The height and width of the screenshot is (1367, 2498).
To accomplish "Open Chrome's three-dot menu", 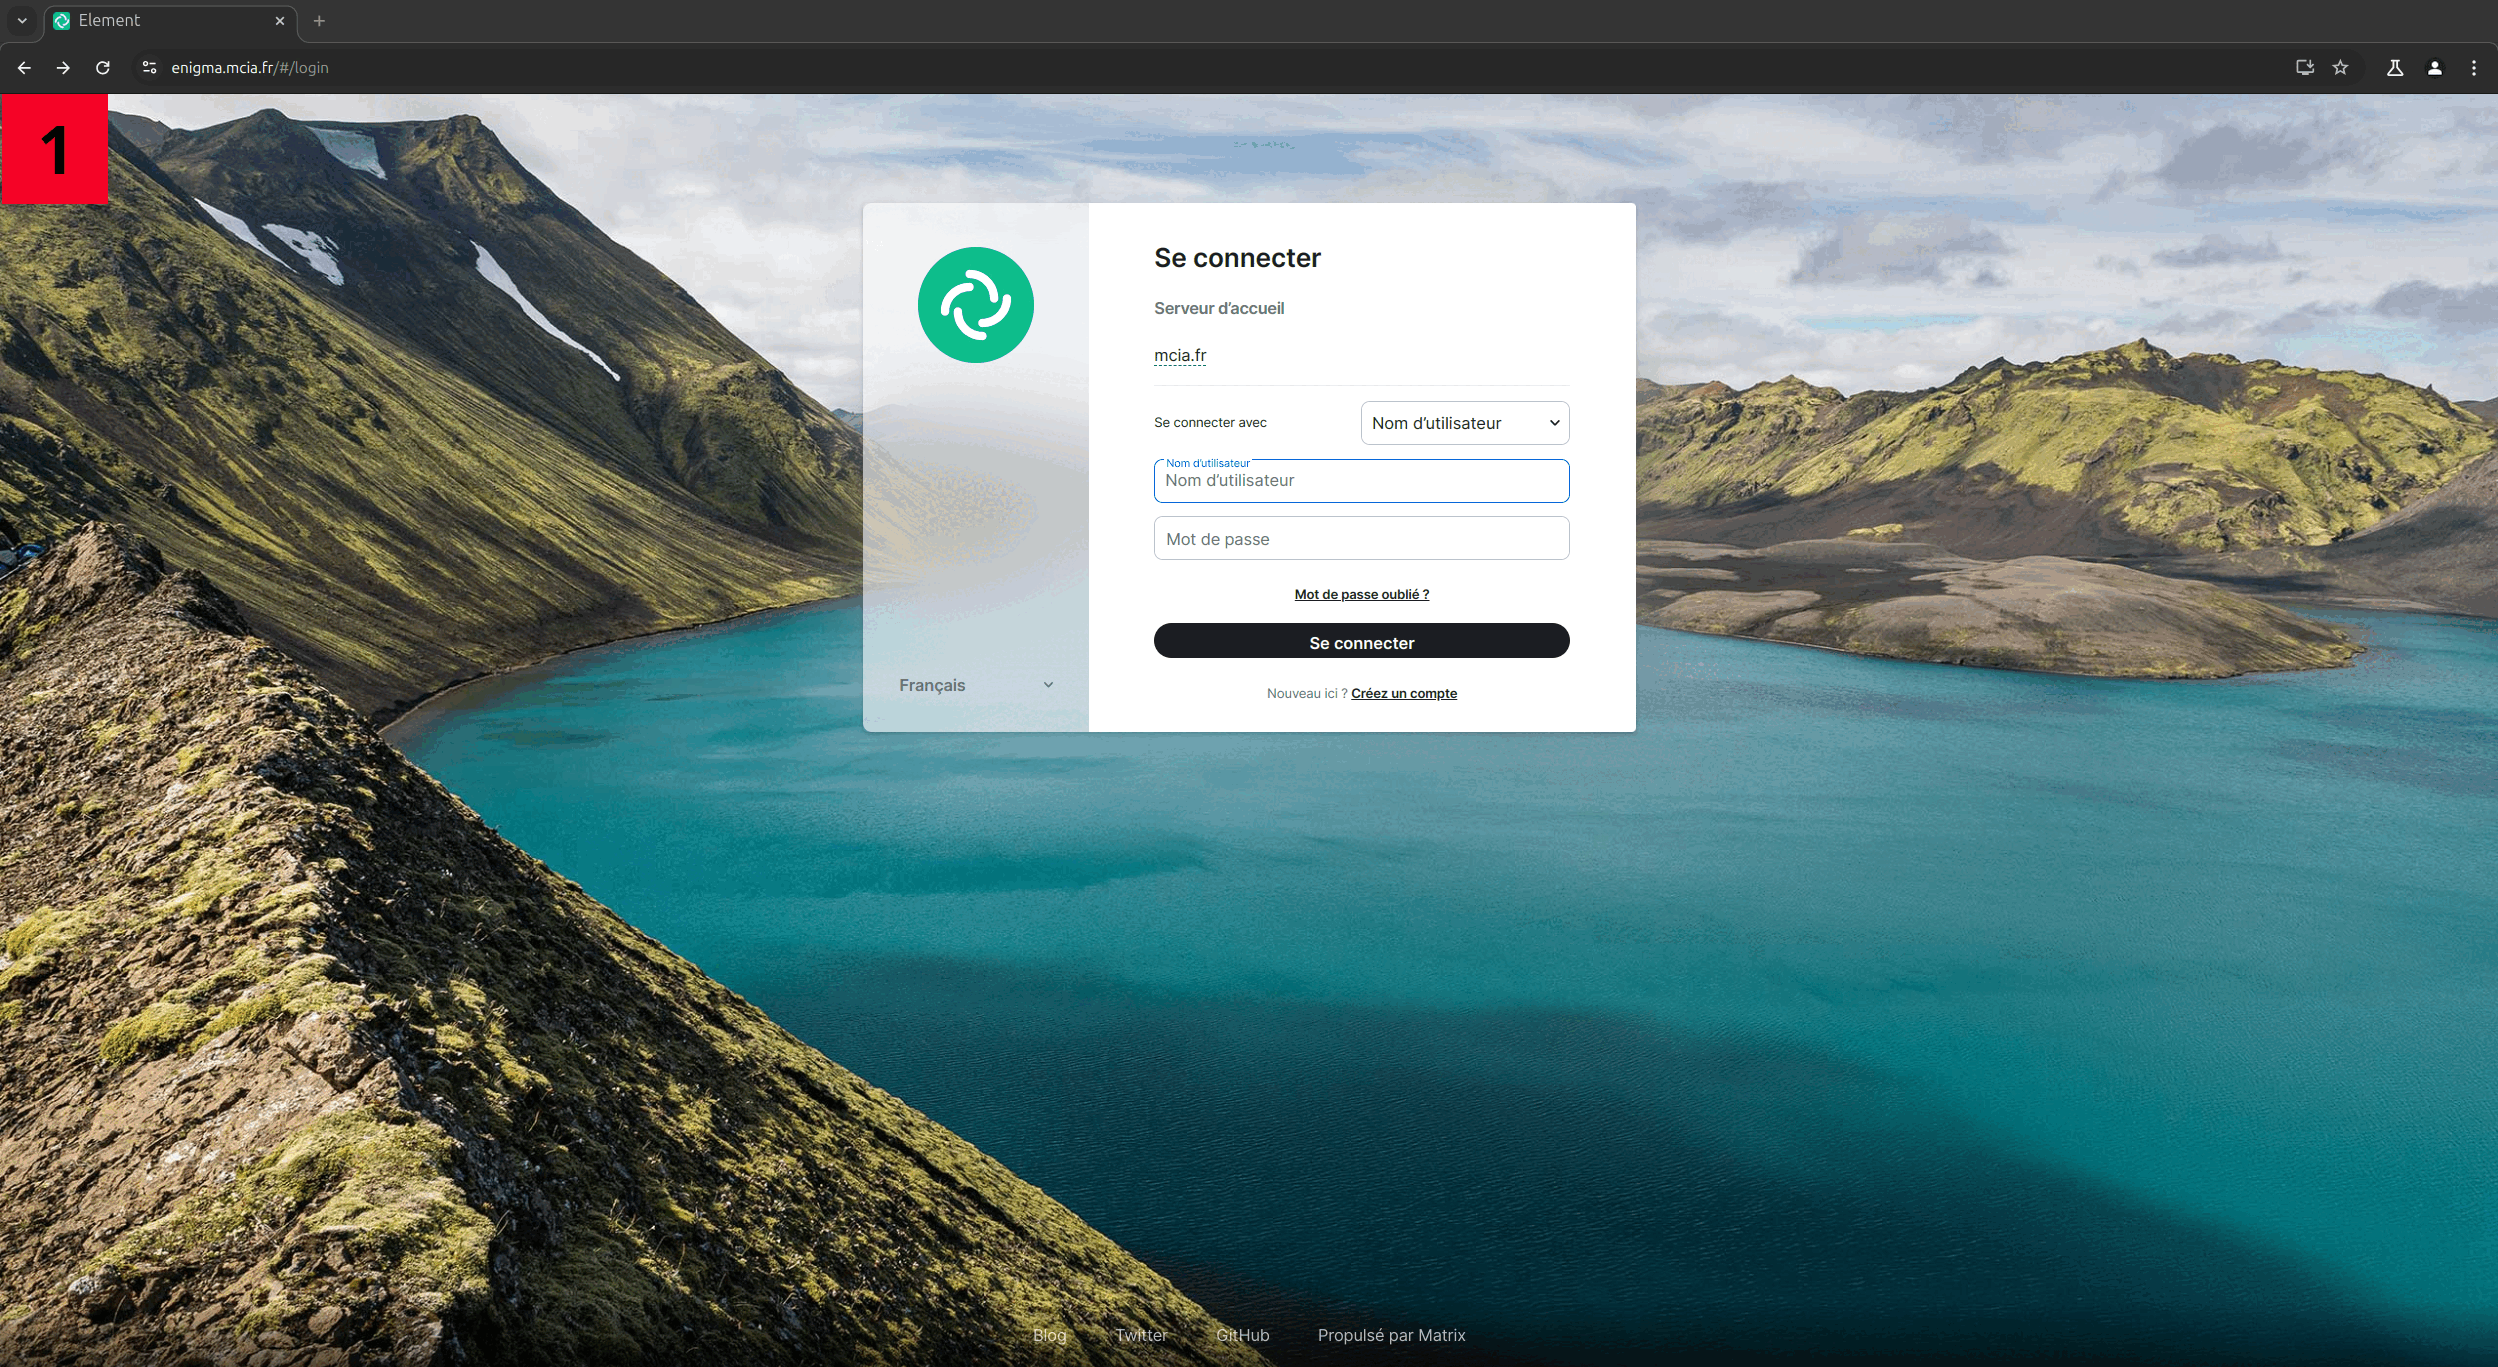I will 2474,68.
